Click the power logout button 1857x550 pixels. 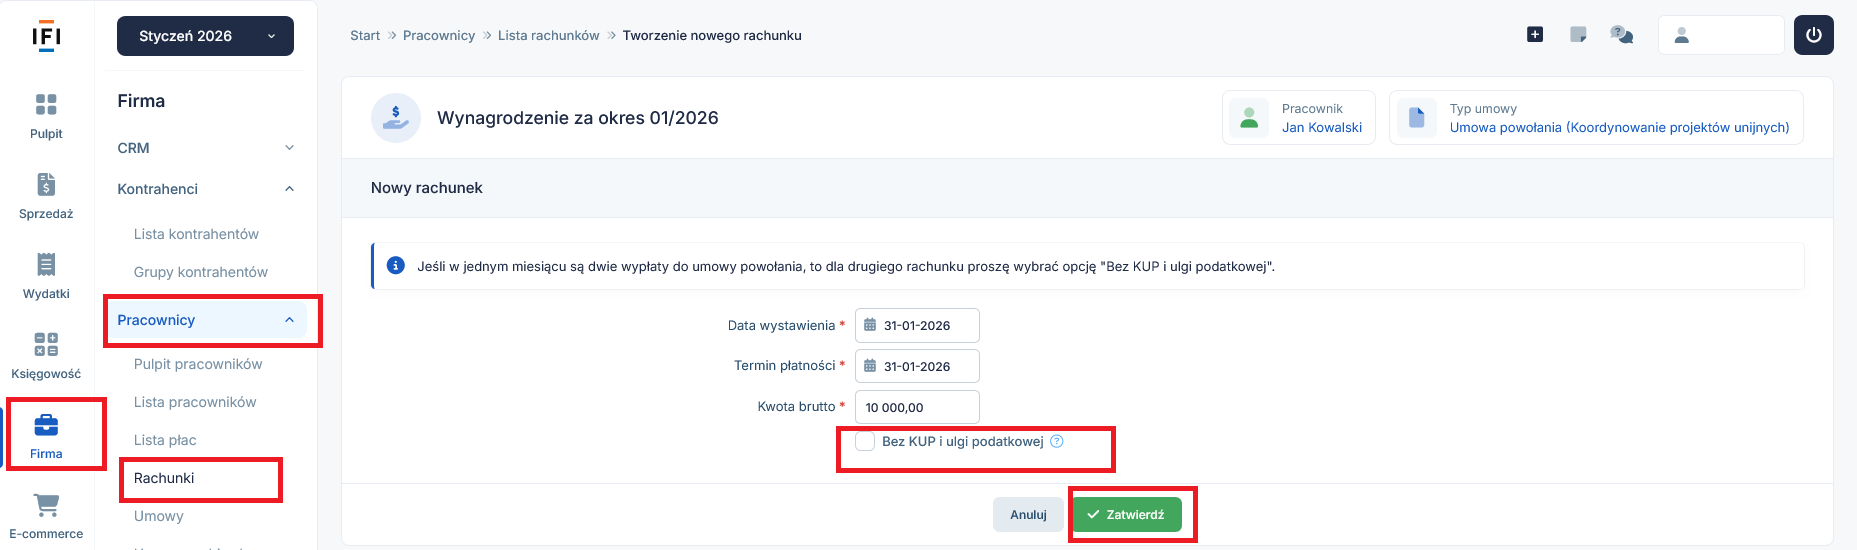click(1813, 35)
